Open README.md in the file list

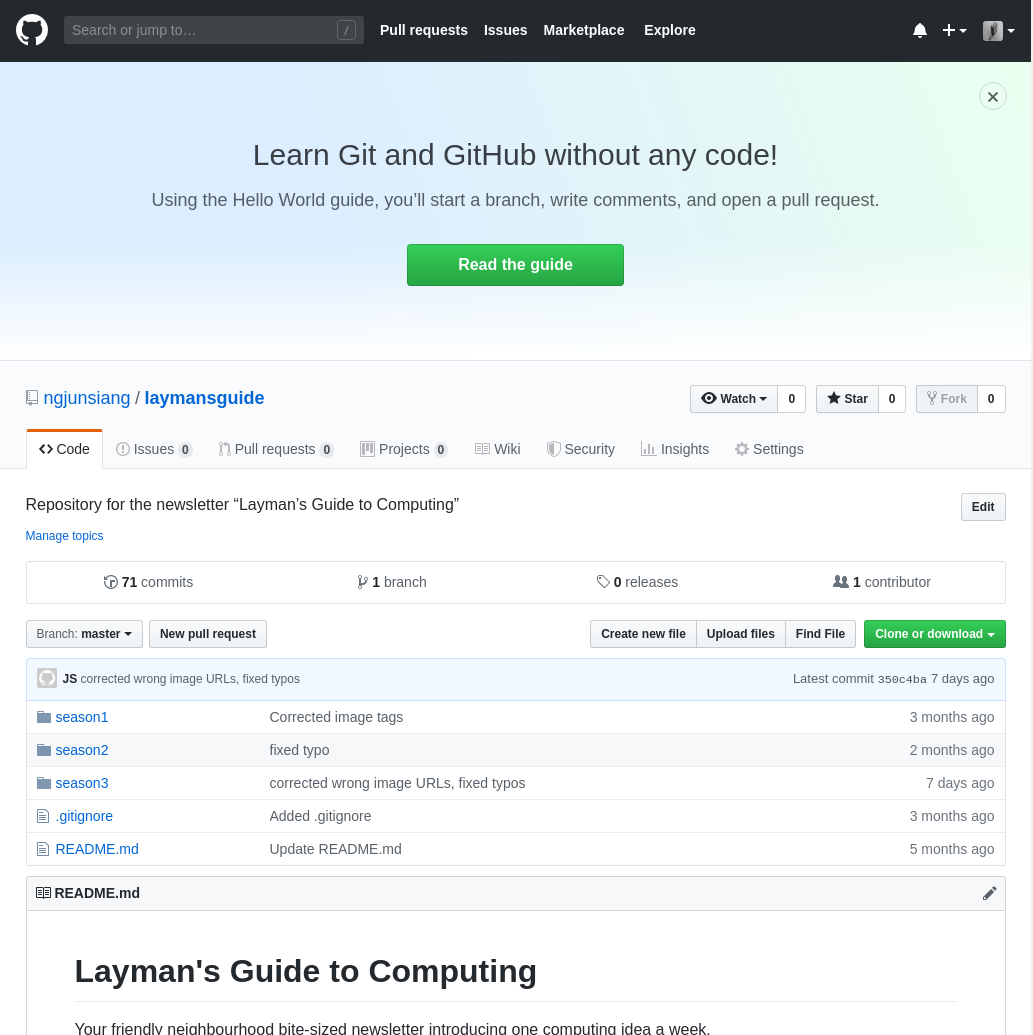click(97, 849)
